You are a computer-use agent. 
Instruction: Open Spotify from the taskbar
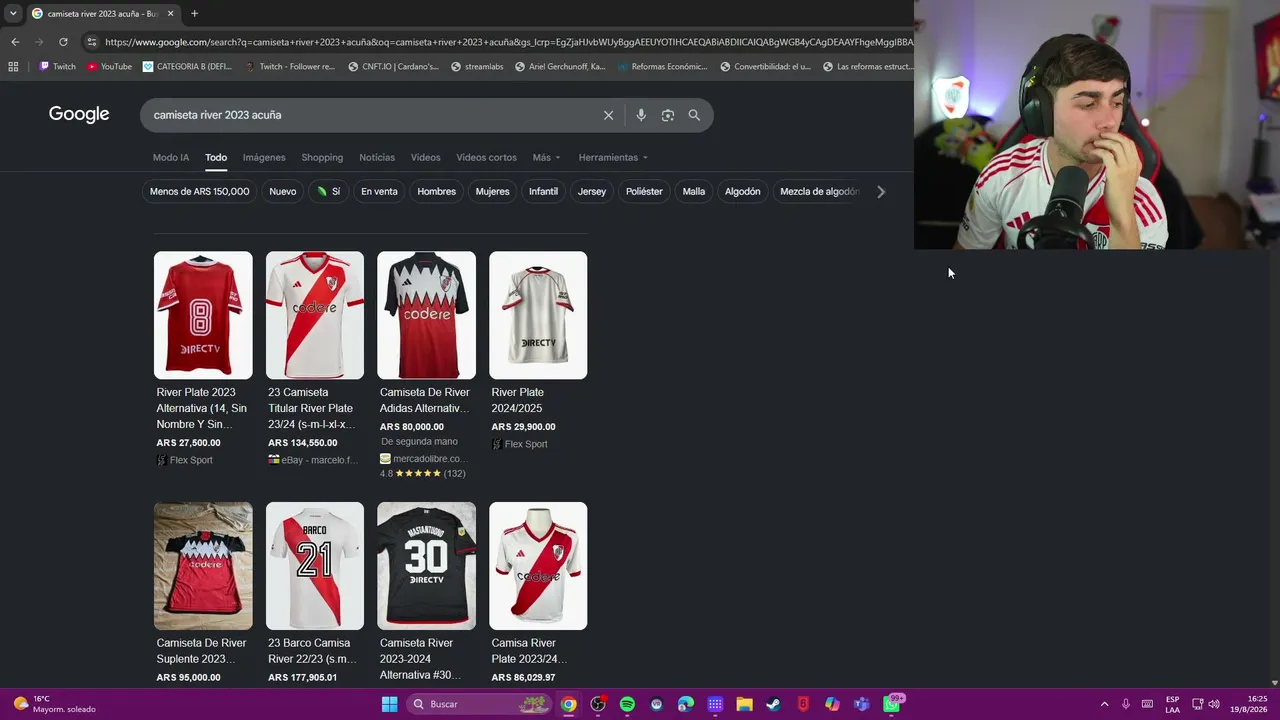tap(627, 704)
